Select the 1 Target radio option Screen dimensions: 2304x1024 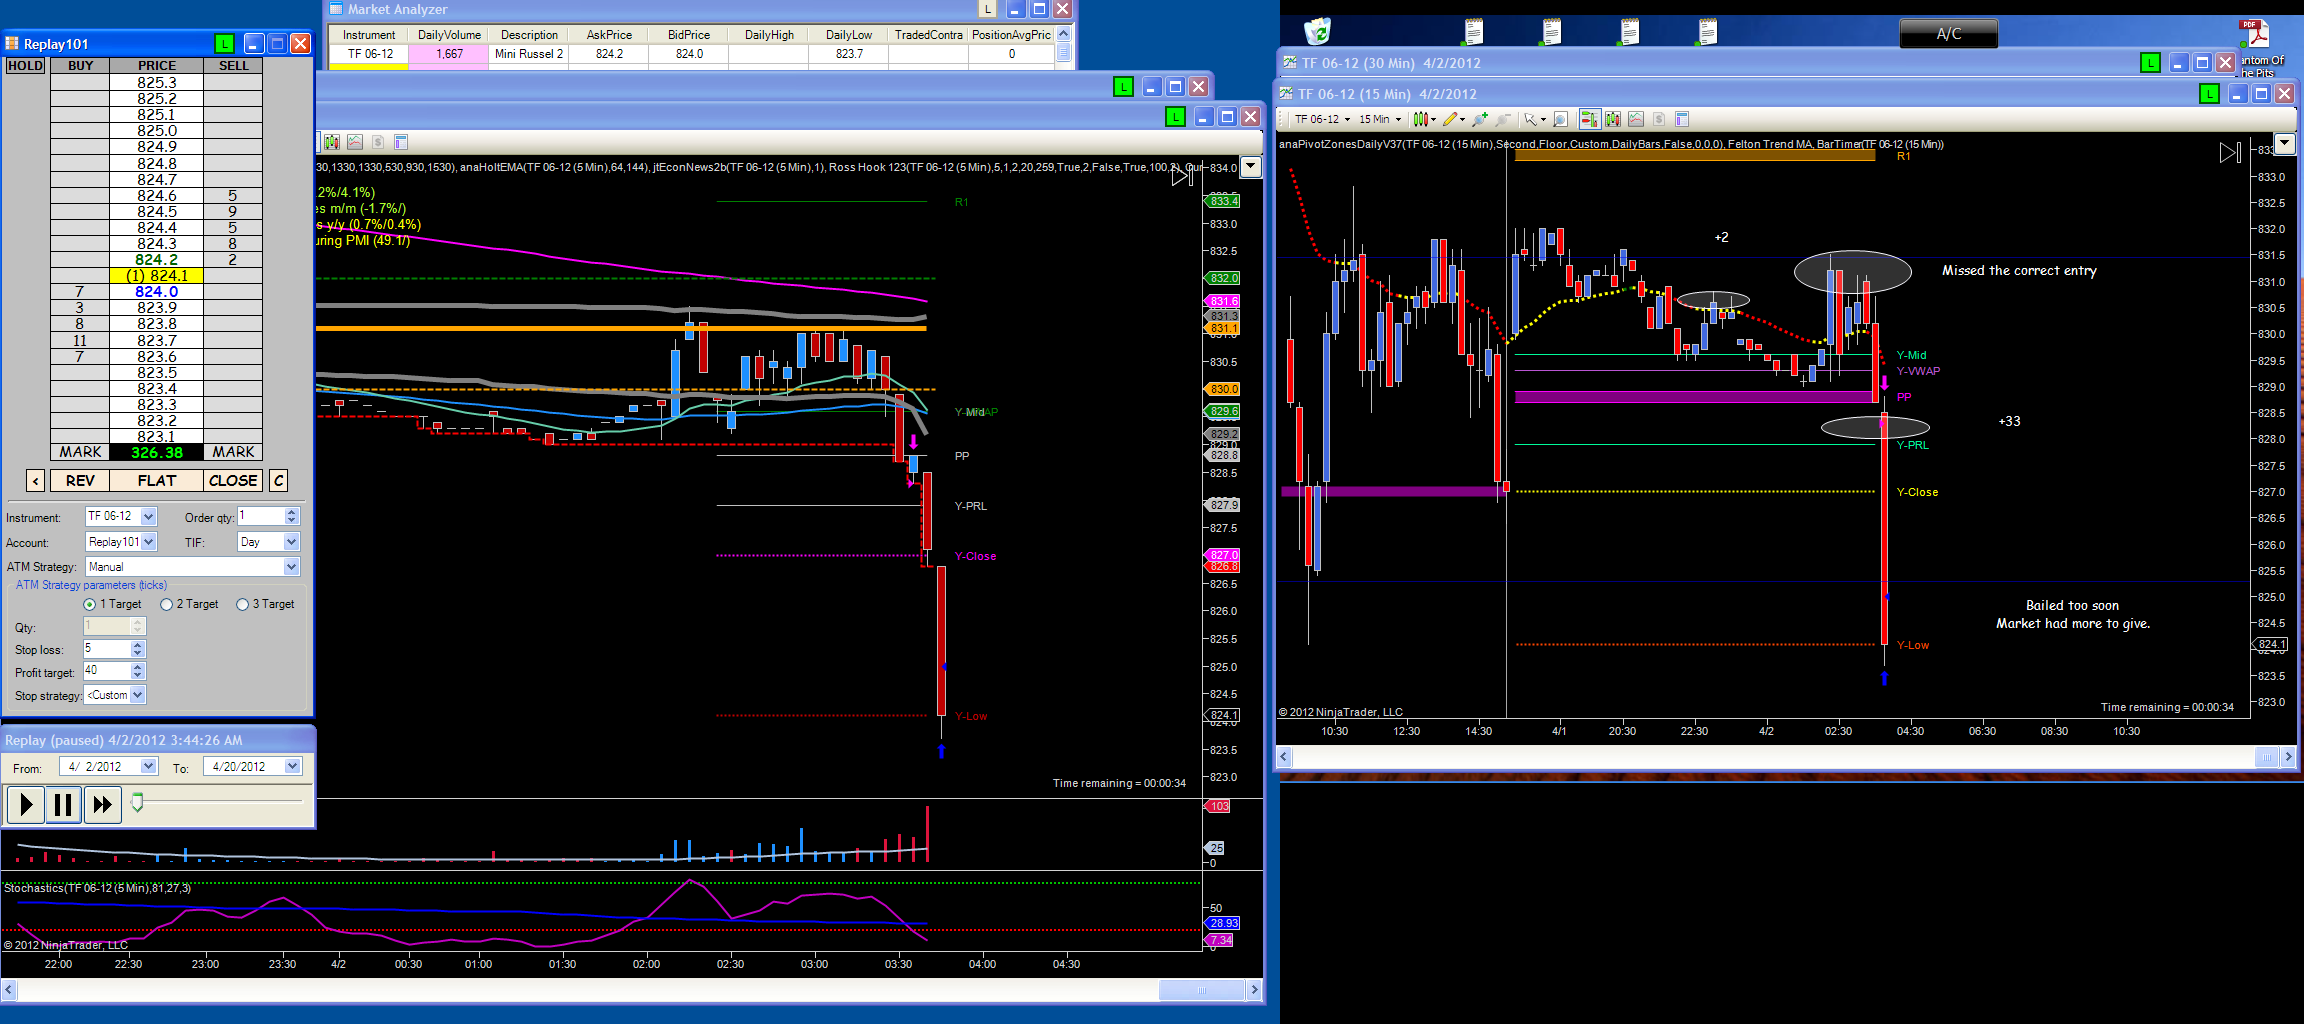[112, 604]
